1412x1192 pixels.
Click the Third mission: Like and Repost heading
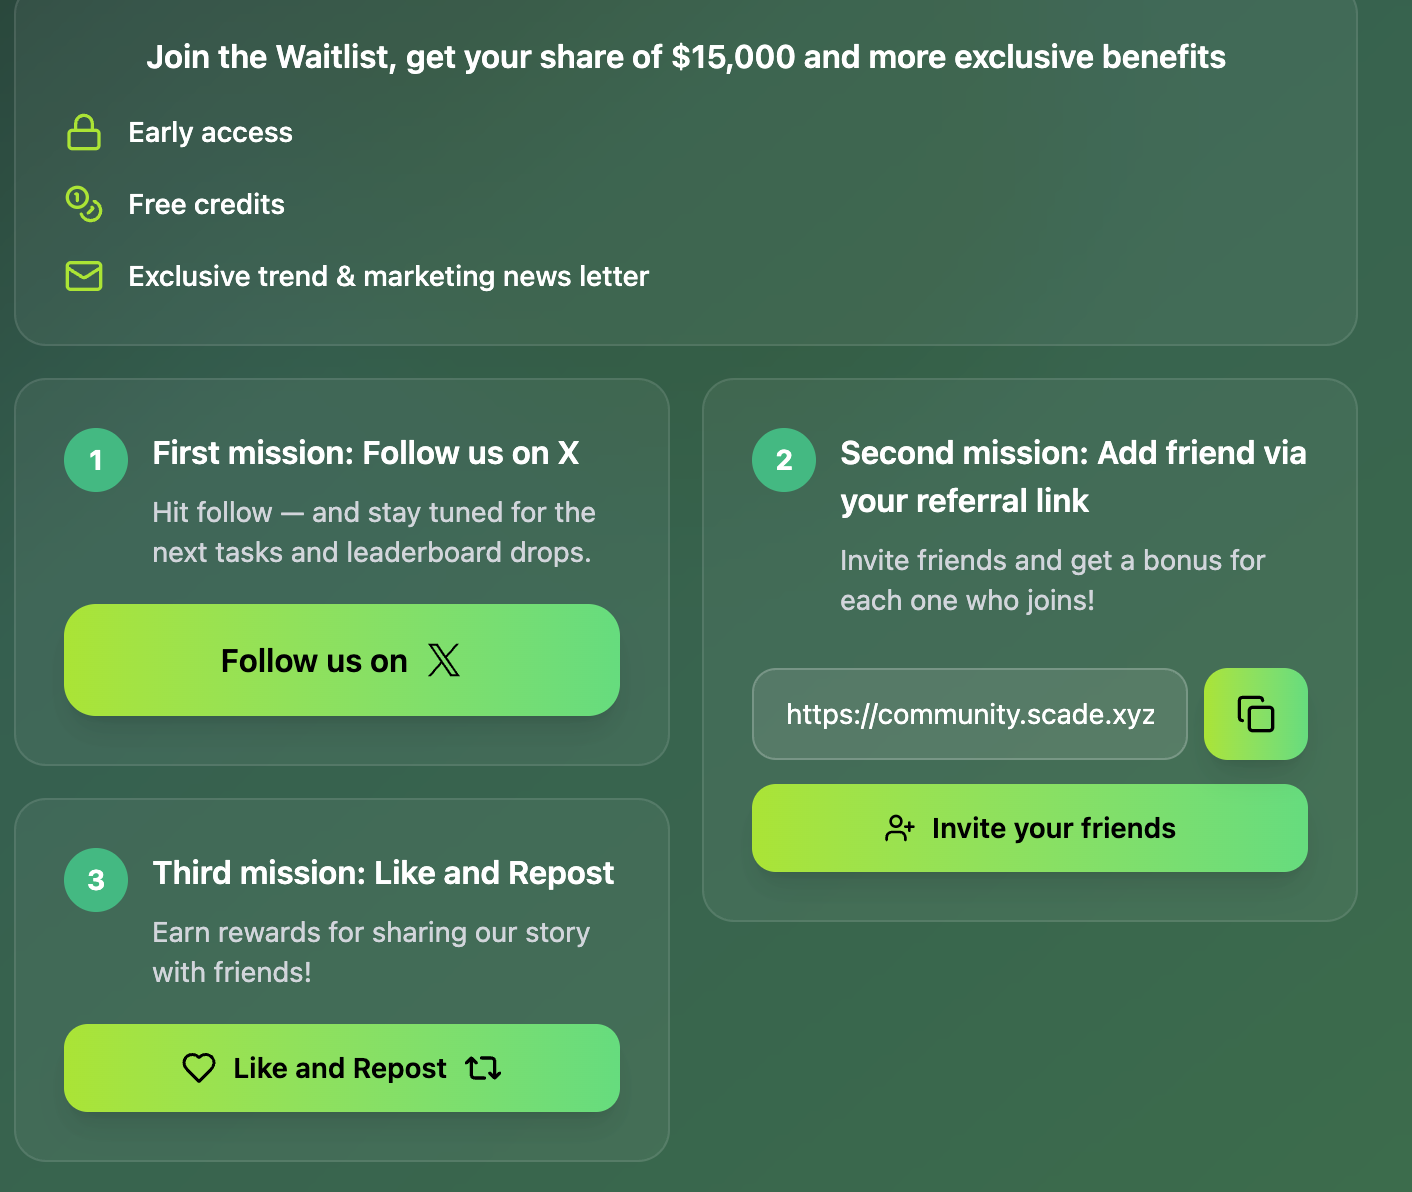pos(383,873)
